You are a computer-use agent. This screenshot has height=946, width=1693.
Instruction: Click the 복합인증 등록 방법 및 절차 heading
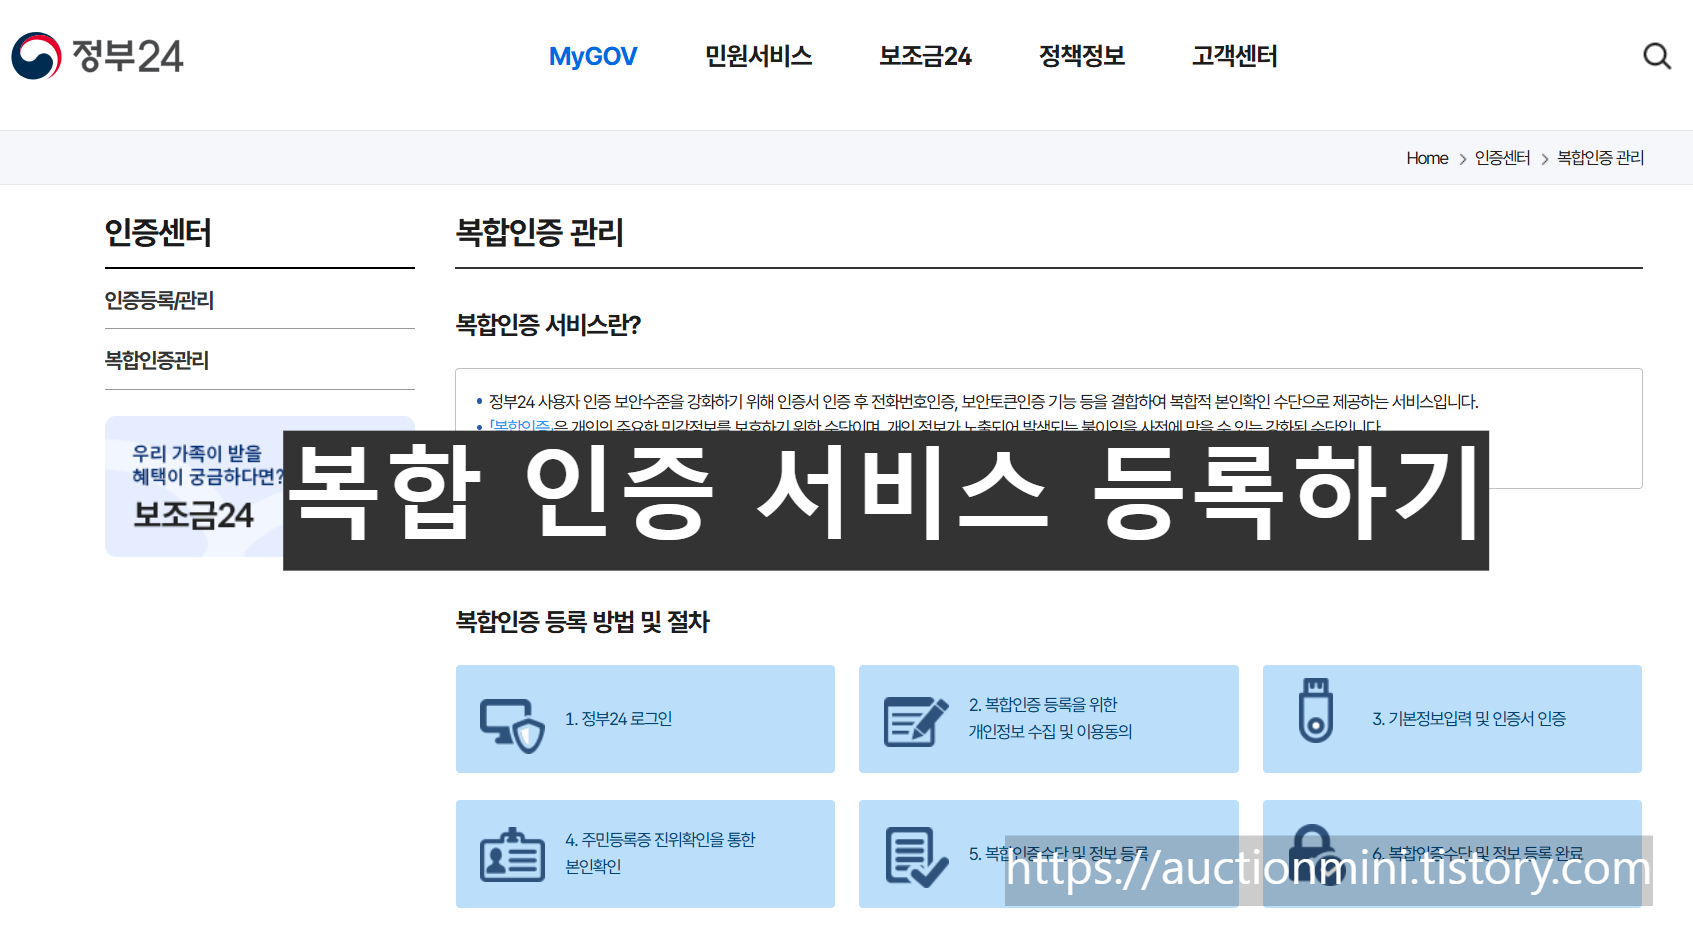coord(582,622)
